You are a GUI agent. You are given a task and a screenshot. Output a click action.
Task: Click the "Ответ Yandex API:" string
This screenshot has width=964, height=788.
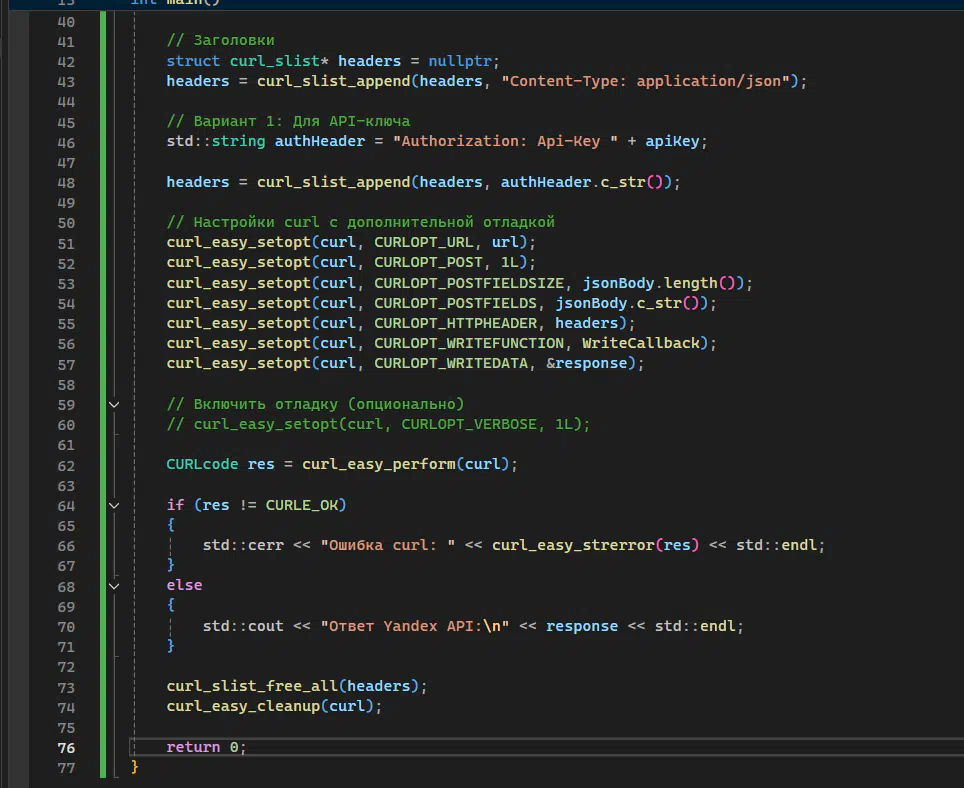pos(414,626)
